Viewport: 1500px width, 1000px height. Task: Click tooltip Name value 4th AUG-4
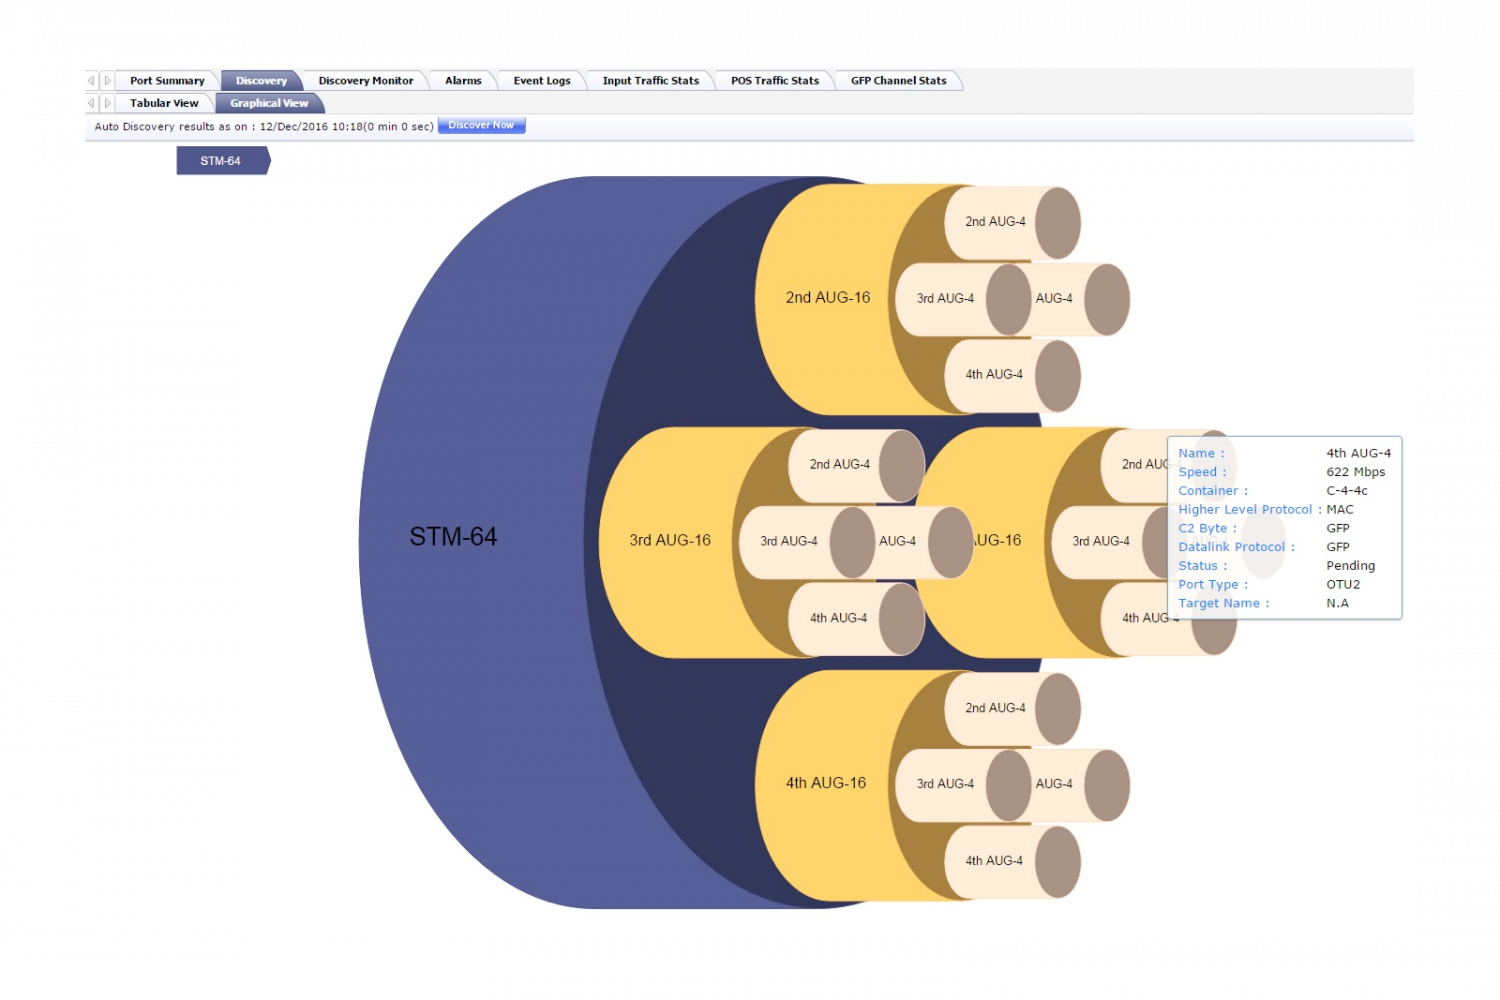(x=1358, y=453)
